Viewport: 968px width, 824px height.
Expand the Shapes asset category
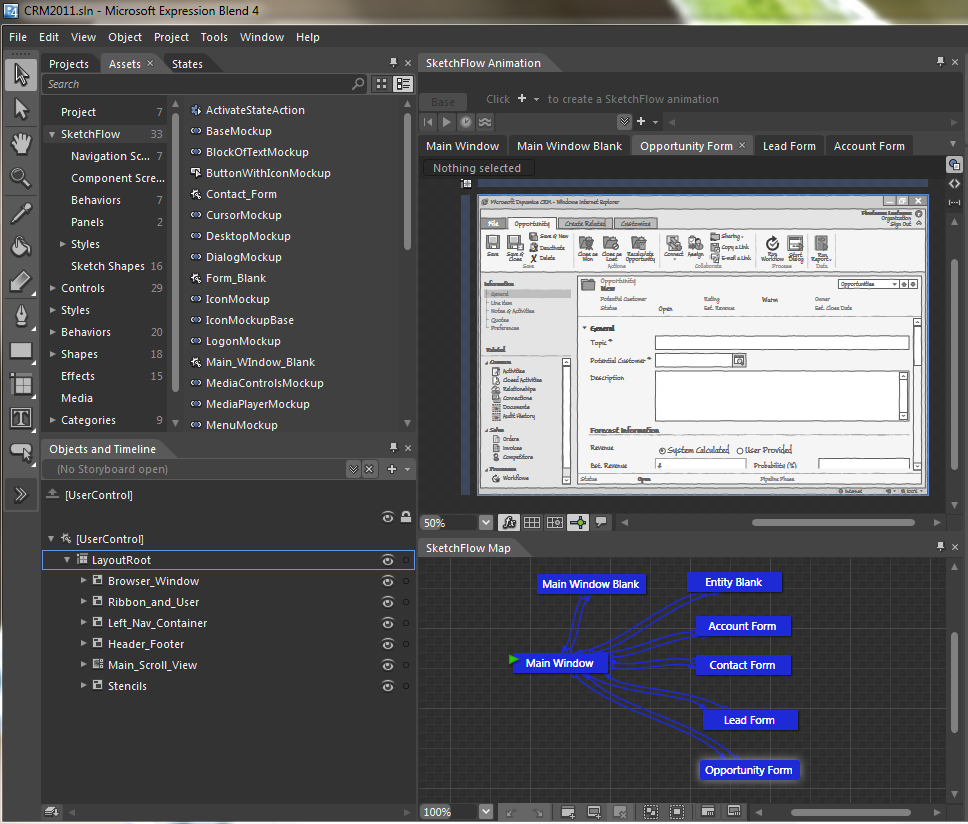coord(52,354)
